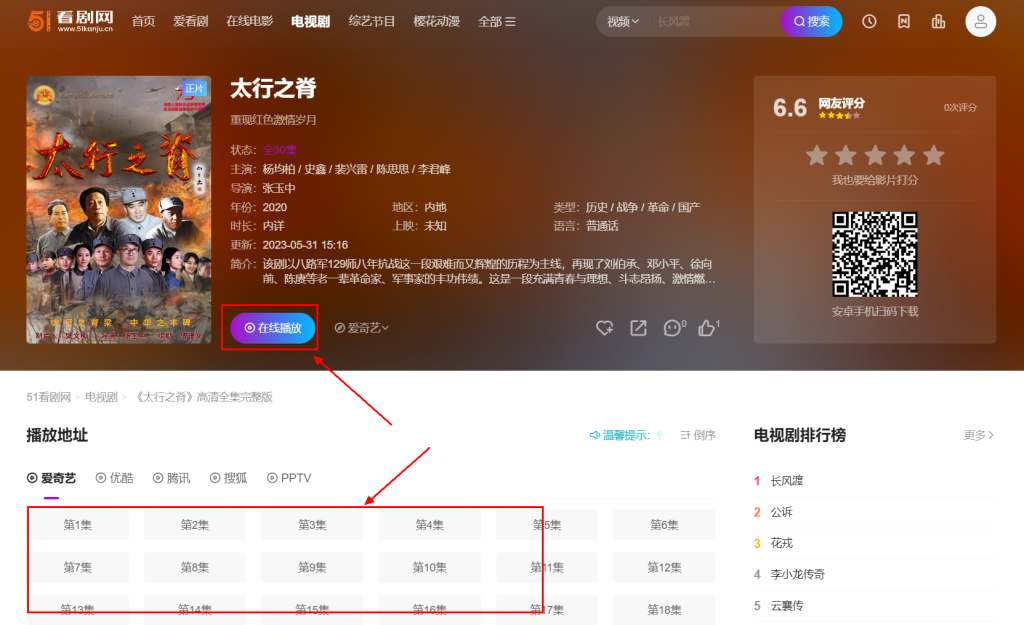The height and width of the screenshot is (625, 1024).
Task: Go to 在线电影 nav tab
Action: [x=249, y=21]
